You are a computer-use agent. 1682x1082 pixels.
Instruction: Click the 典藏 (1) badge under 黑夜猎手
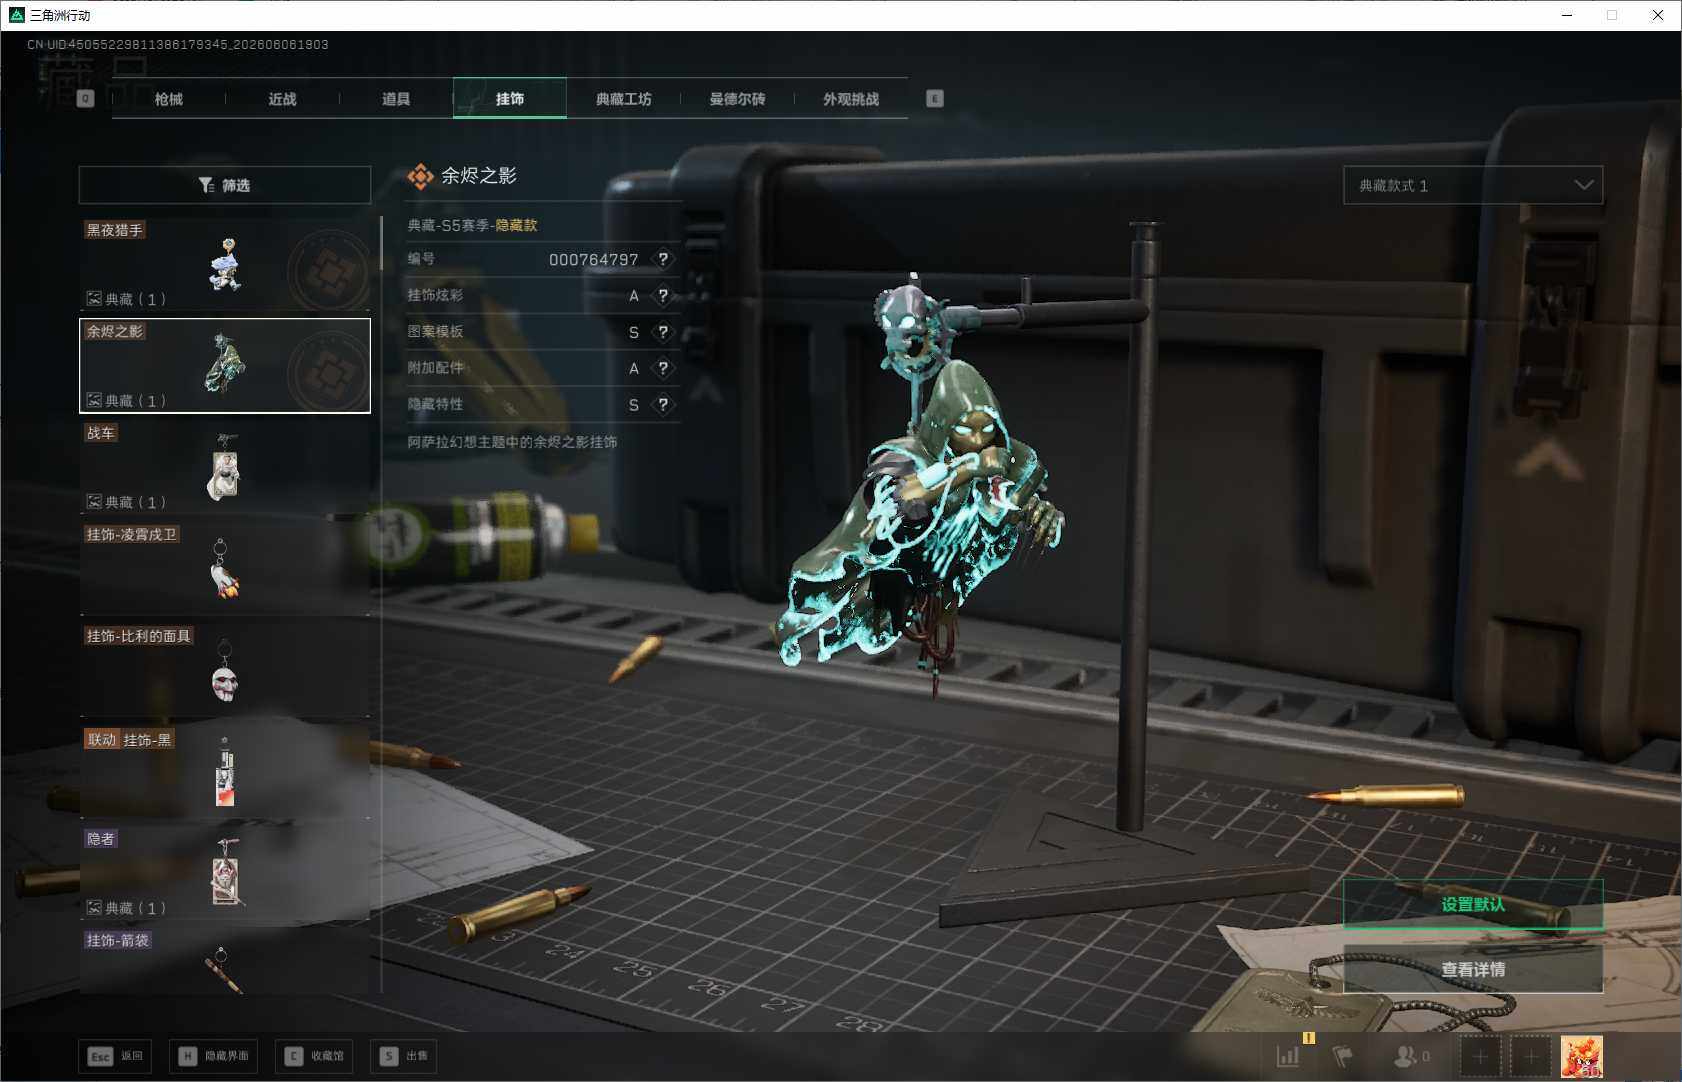(126, 299)
